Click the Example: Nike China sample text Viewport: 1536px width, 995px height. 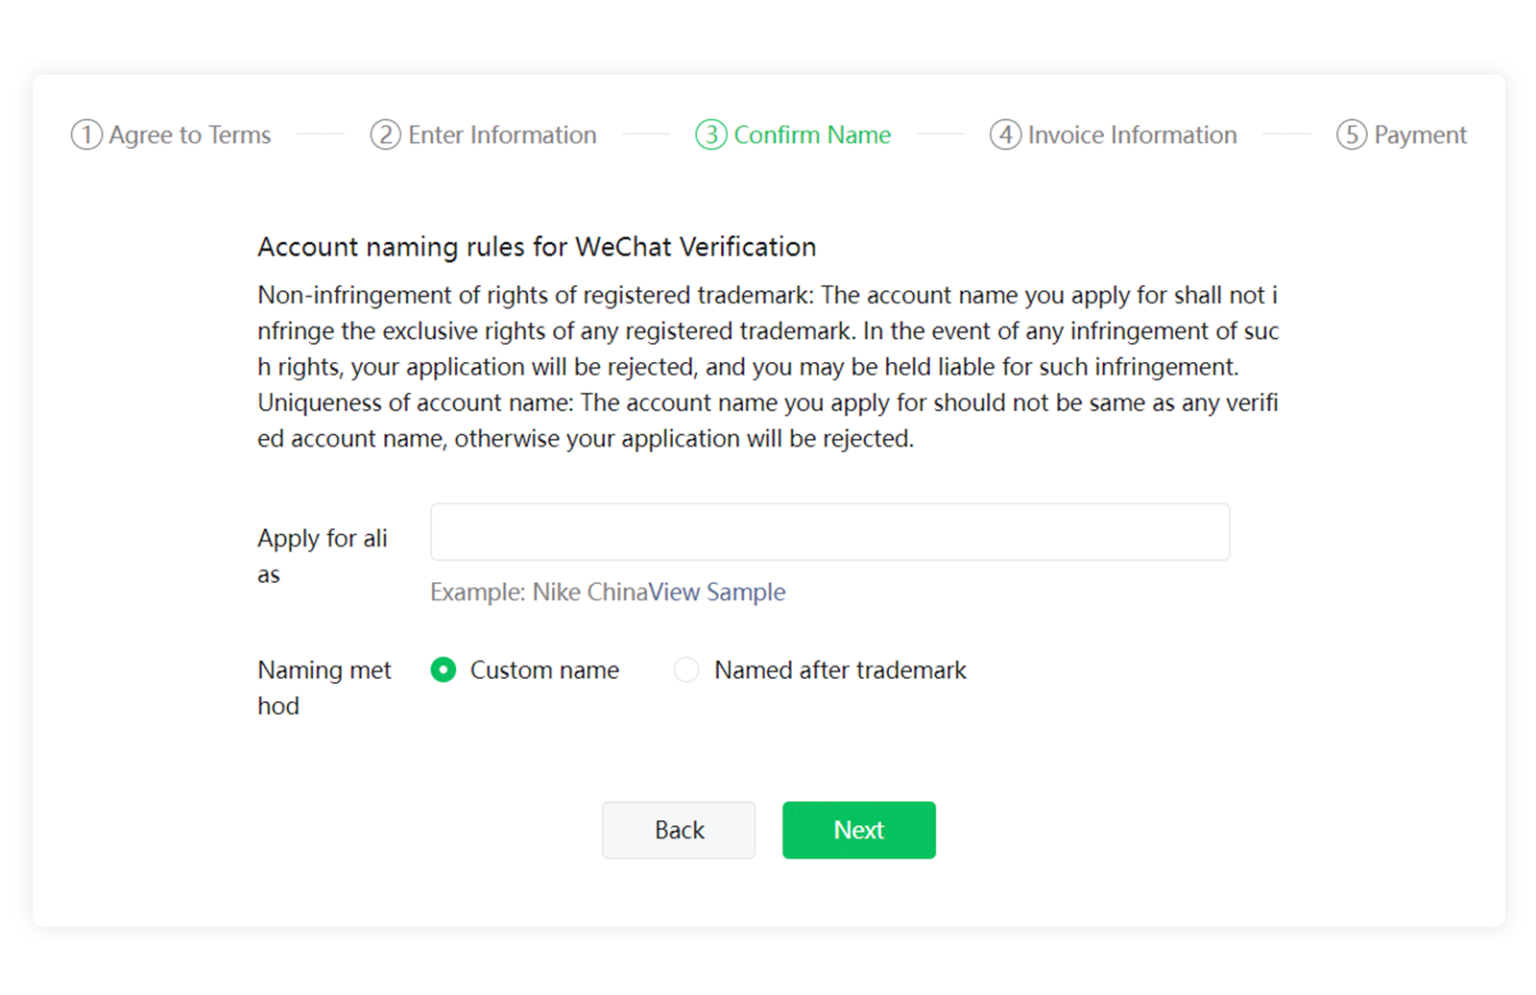point(538,592)
